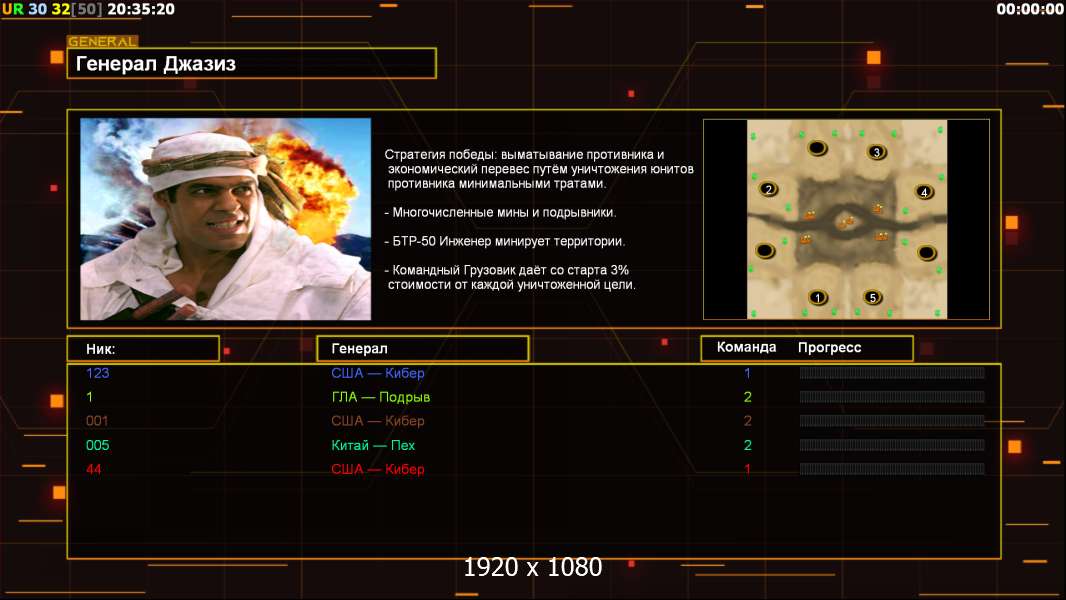Click team number for player 005

[x=747, y=445]
